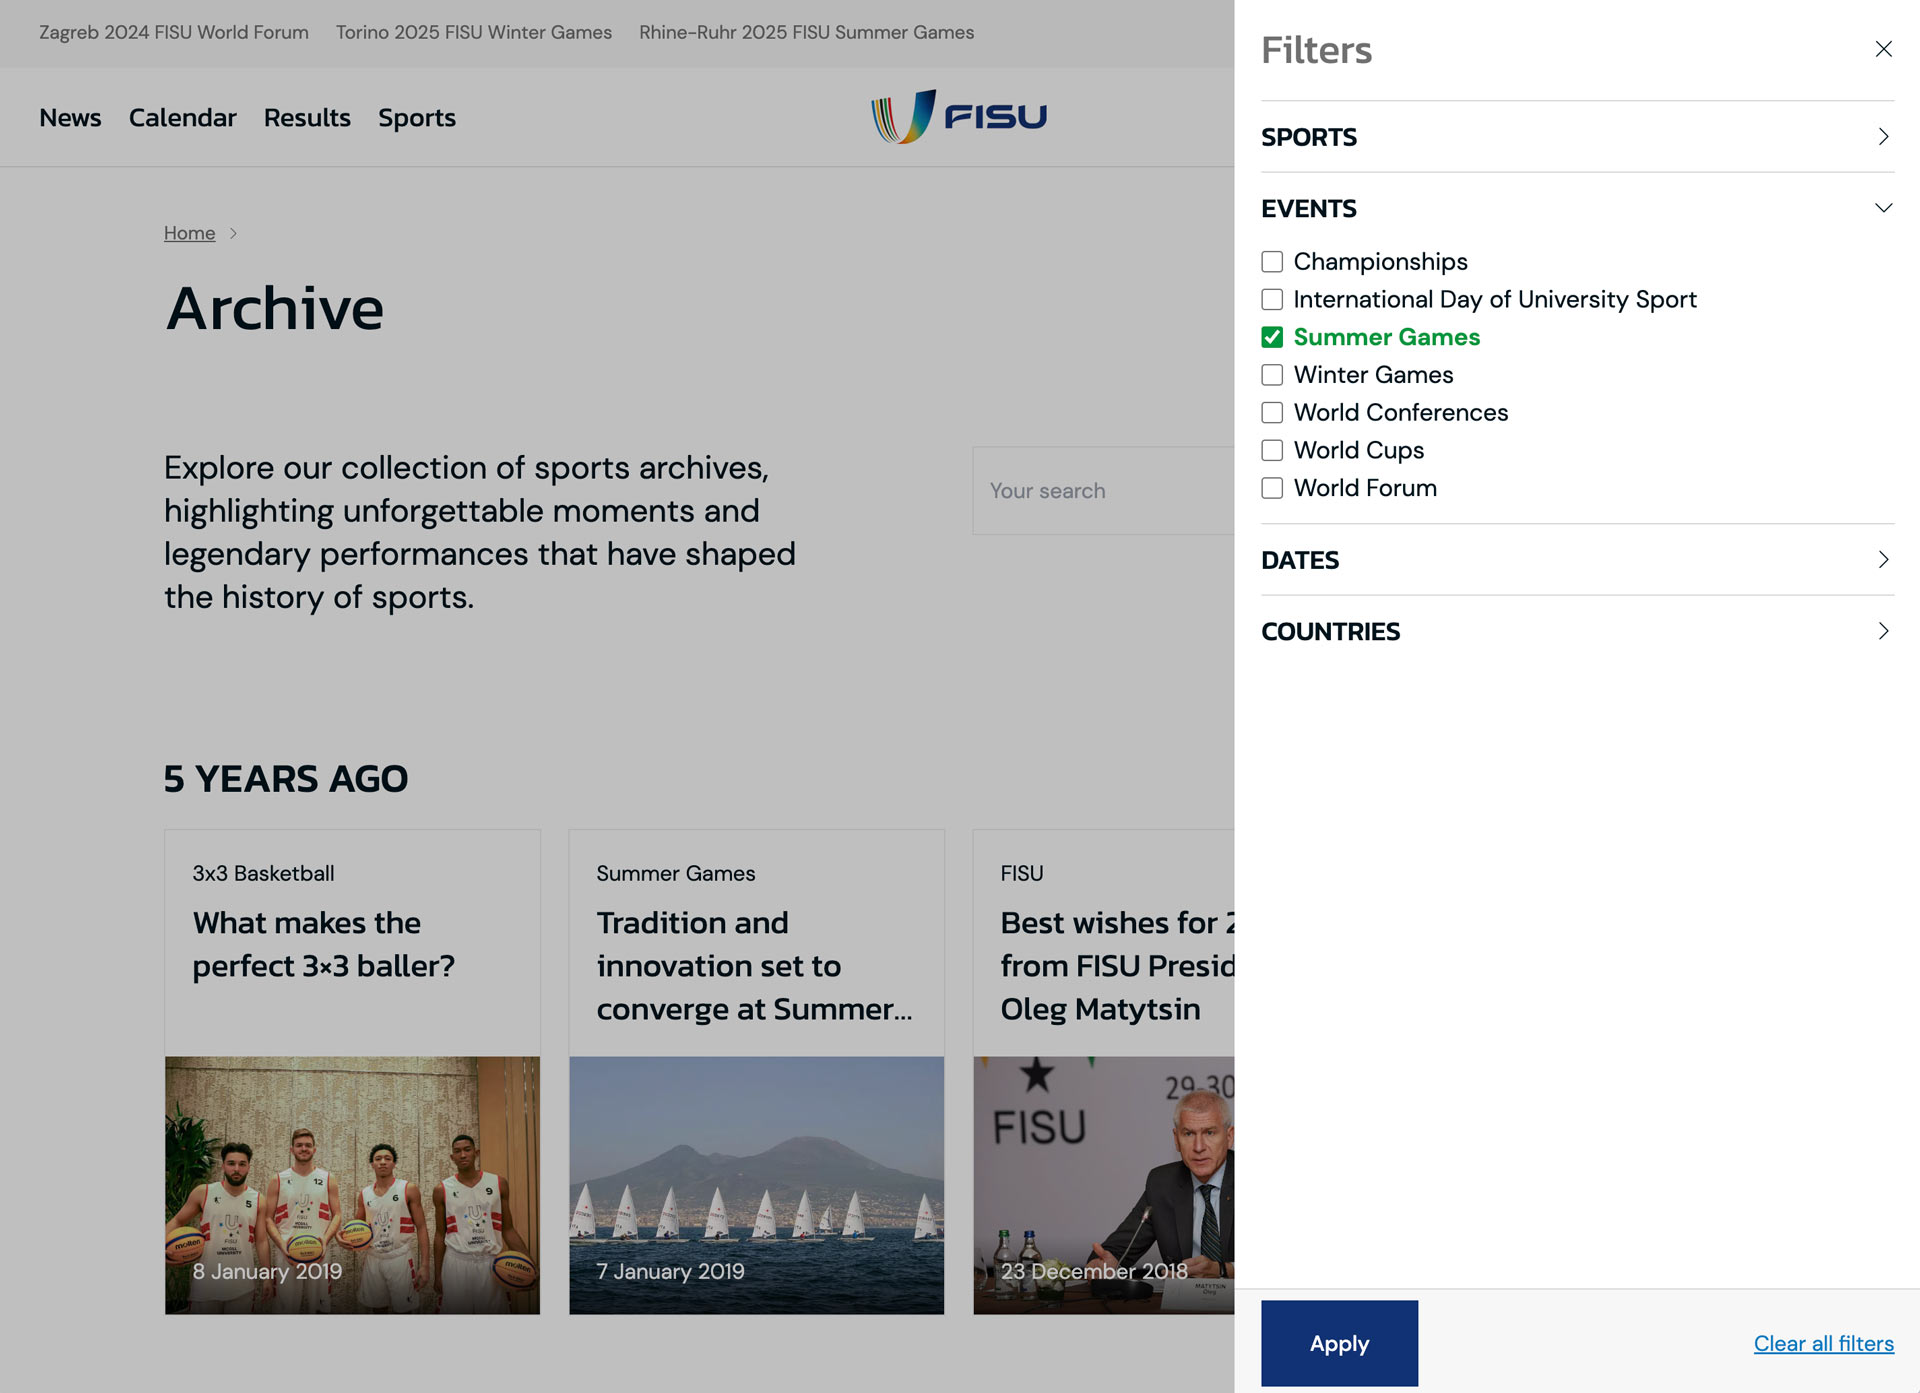
Task: Open the Calendar menu item
Action: click(182, 118)
